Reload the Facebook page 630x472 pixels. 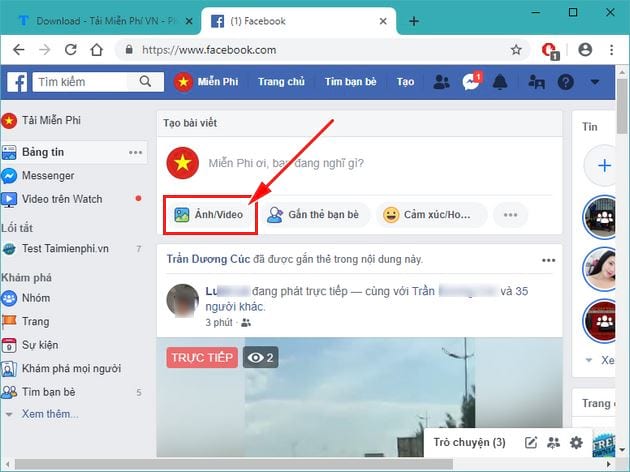(x=71, y=50)
